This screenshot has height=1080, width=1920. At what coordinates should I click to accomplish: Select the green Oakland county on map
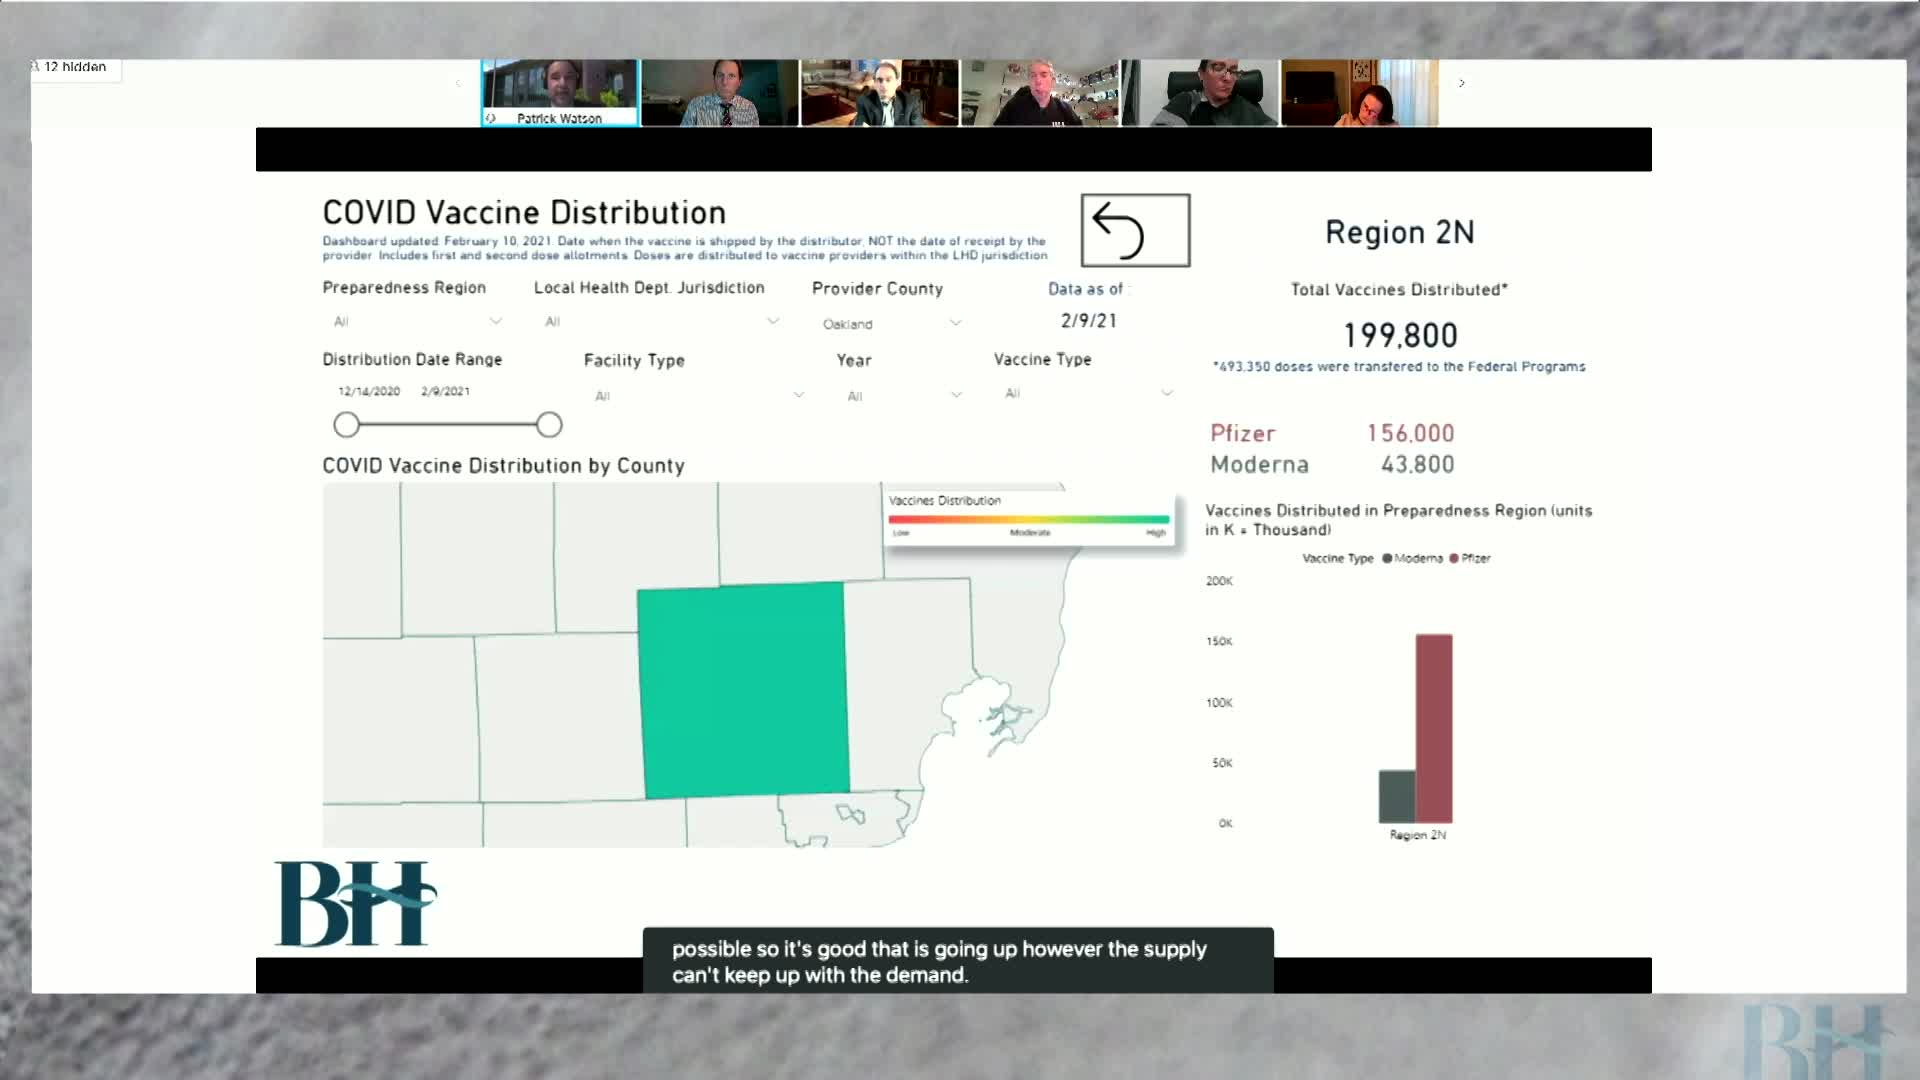[x=742, y=690]
